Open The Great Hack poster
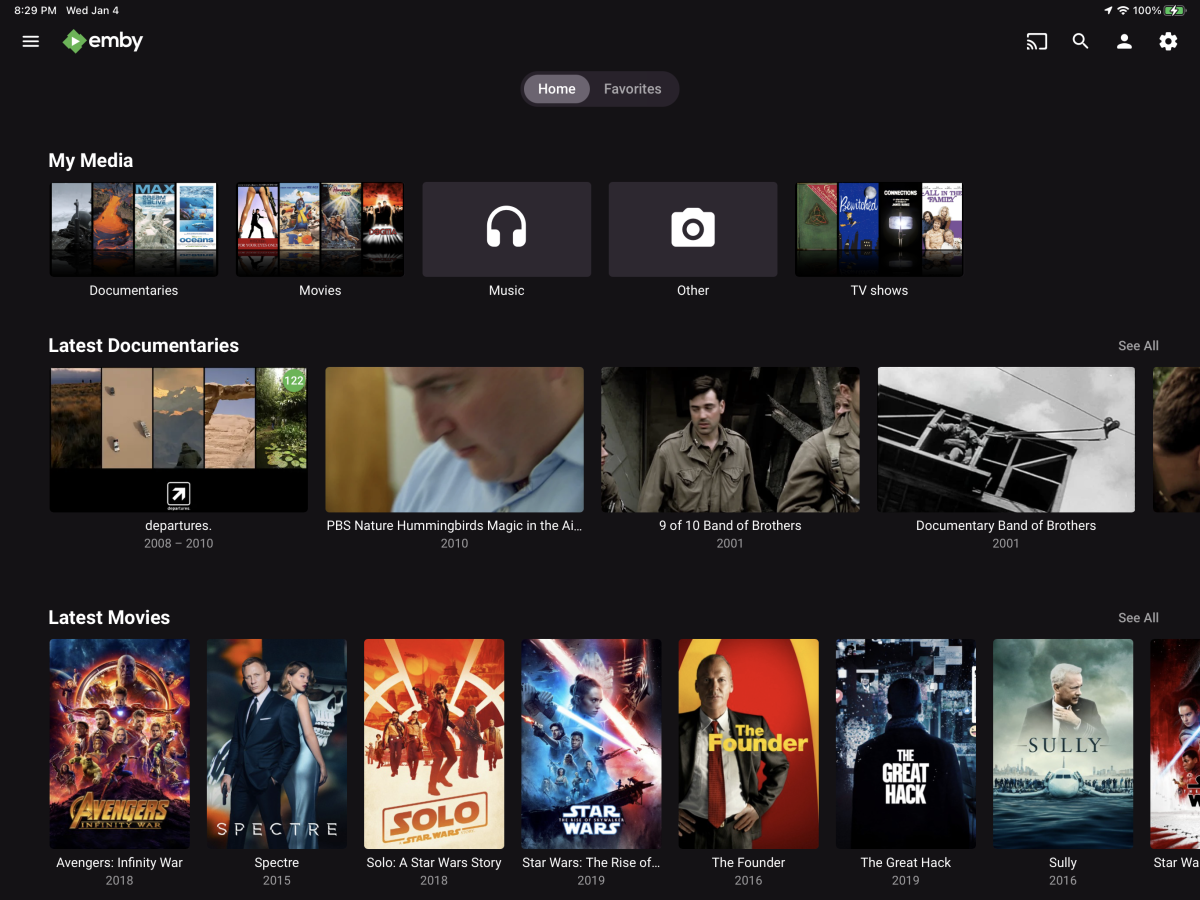Image resolution: width=1200 pixels, height=900 pixels. (906, 744)
